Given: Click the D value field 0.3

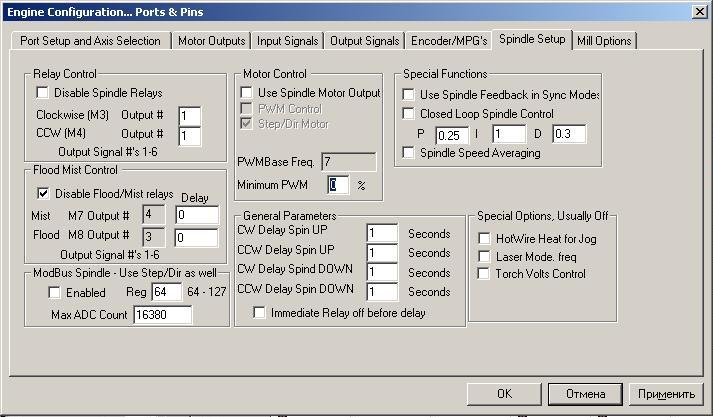Looking at the screenshot, I should (x=569, y=134).
